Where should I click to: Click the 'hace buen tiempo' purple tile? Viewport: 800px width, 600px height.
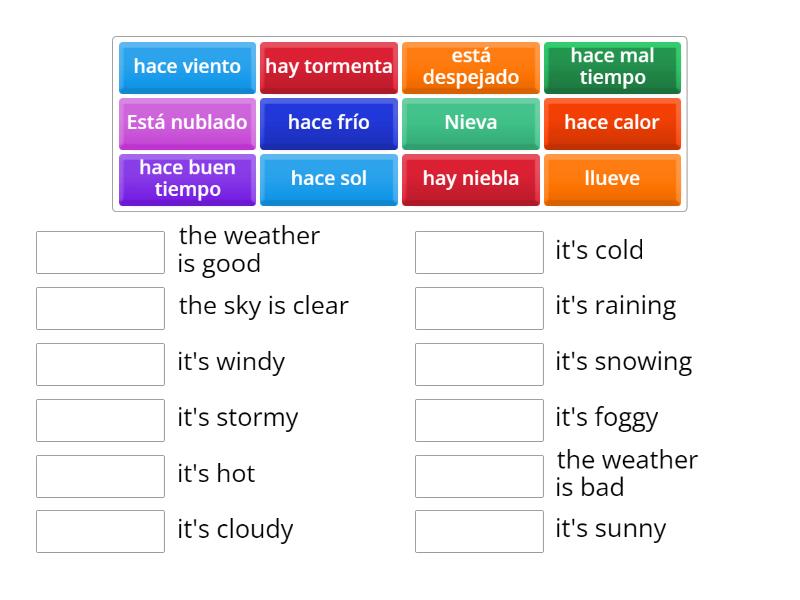point(186,179)
